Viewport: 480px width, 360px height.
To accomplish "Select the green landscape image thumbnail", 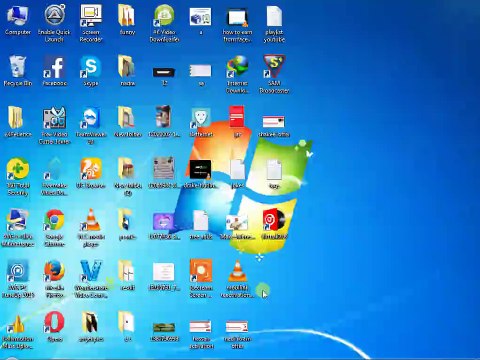I will point(164,327).
